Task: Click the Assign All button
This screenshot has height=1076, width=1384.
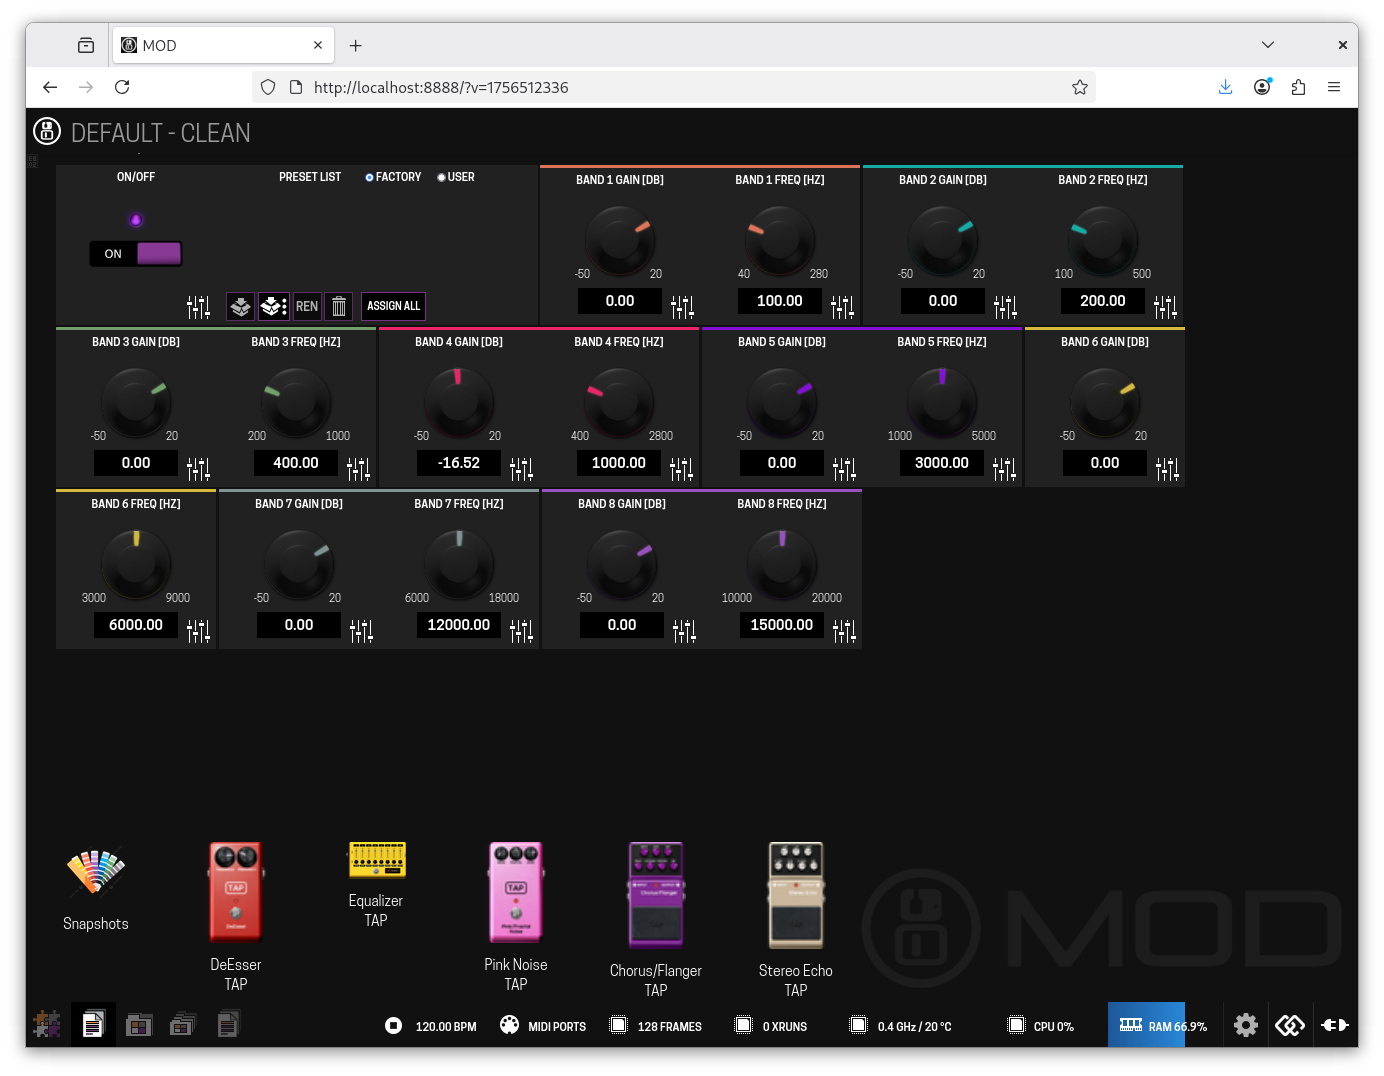Action: 393,306
